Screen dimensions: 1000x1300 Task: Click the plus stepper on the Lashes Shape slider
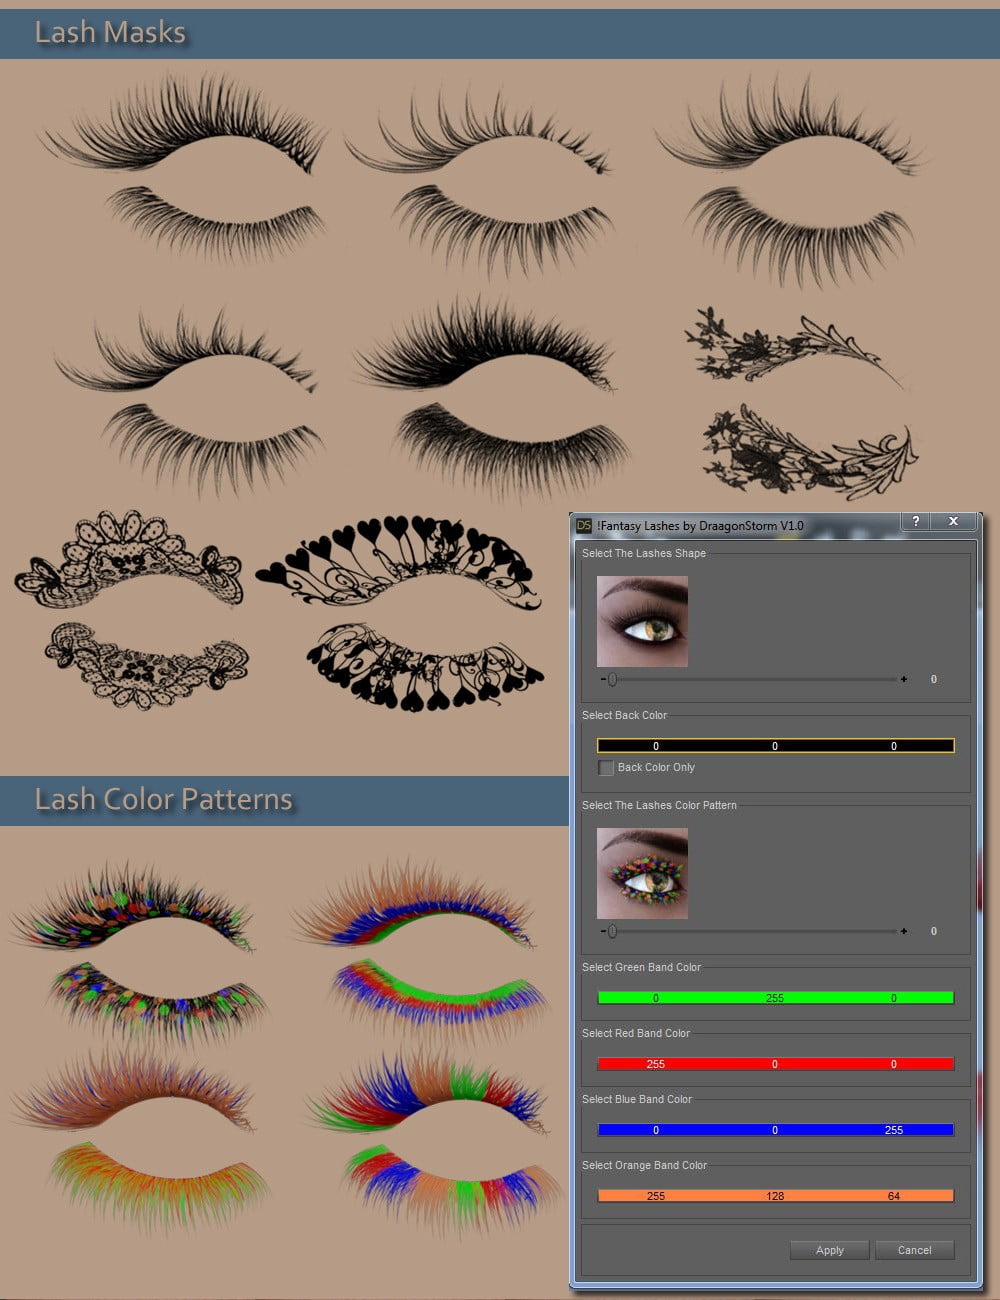(x=904, y=679)
